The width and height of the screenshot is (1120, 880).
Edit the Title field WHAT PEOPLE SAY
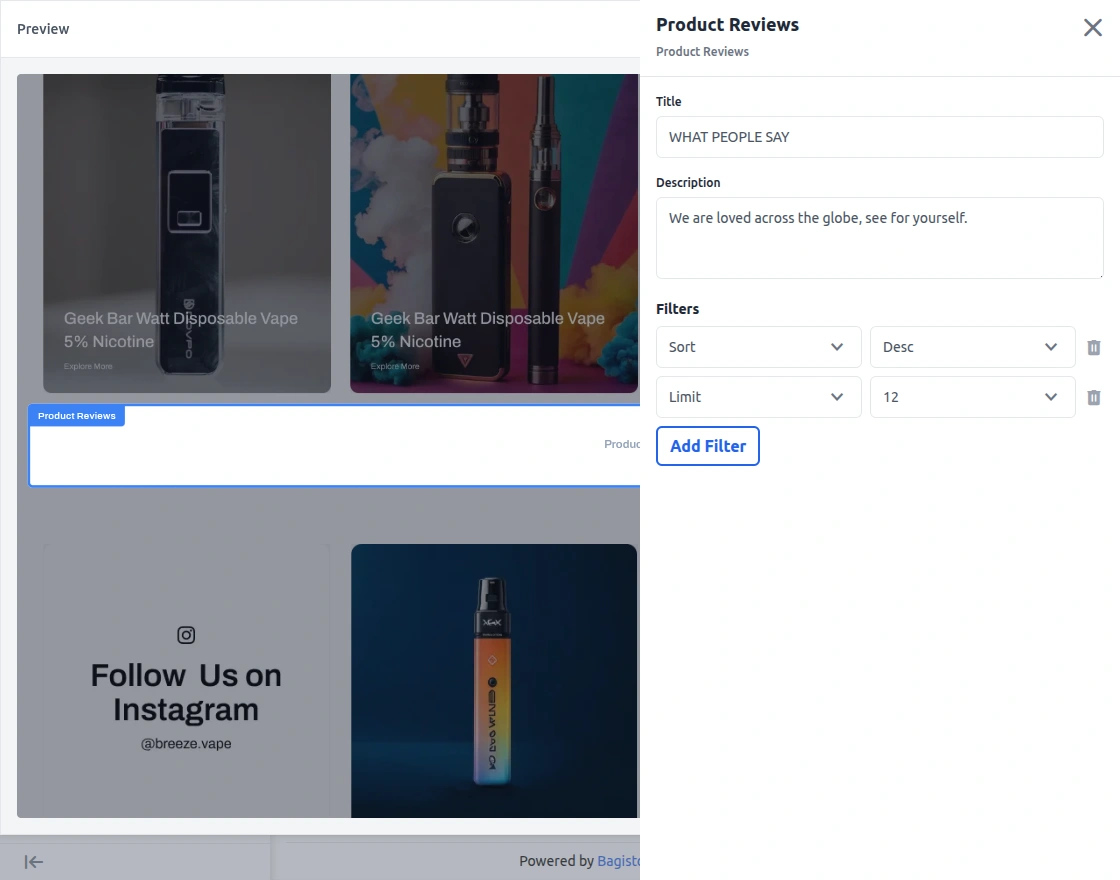tap(879, 137)
